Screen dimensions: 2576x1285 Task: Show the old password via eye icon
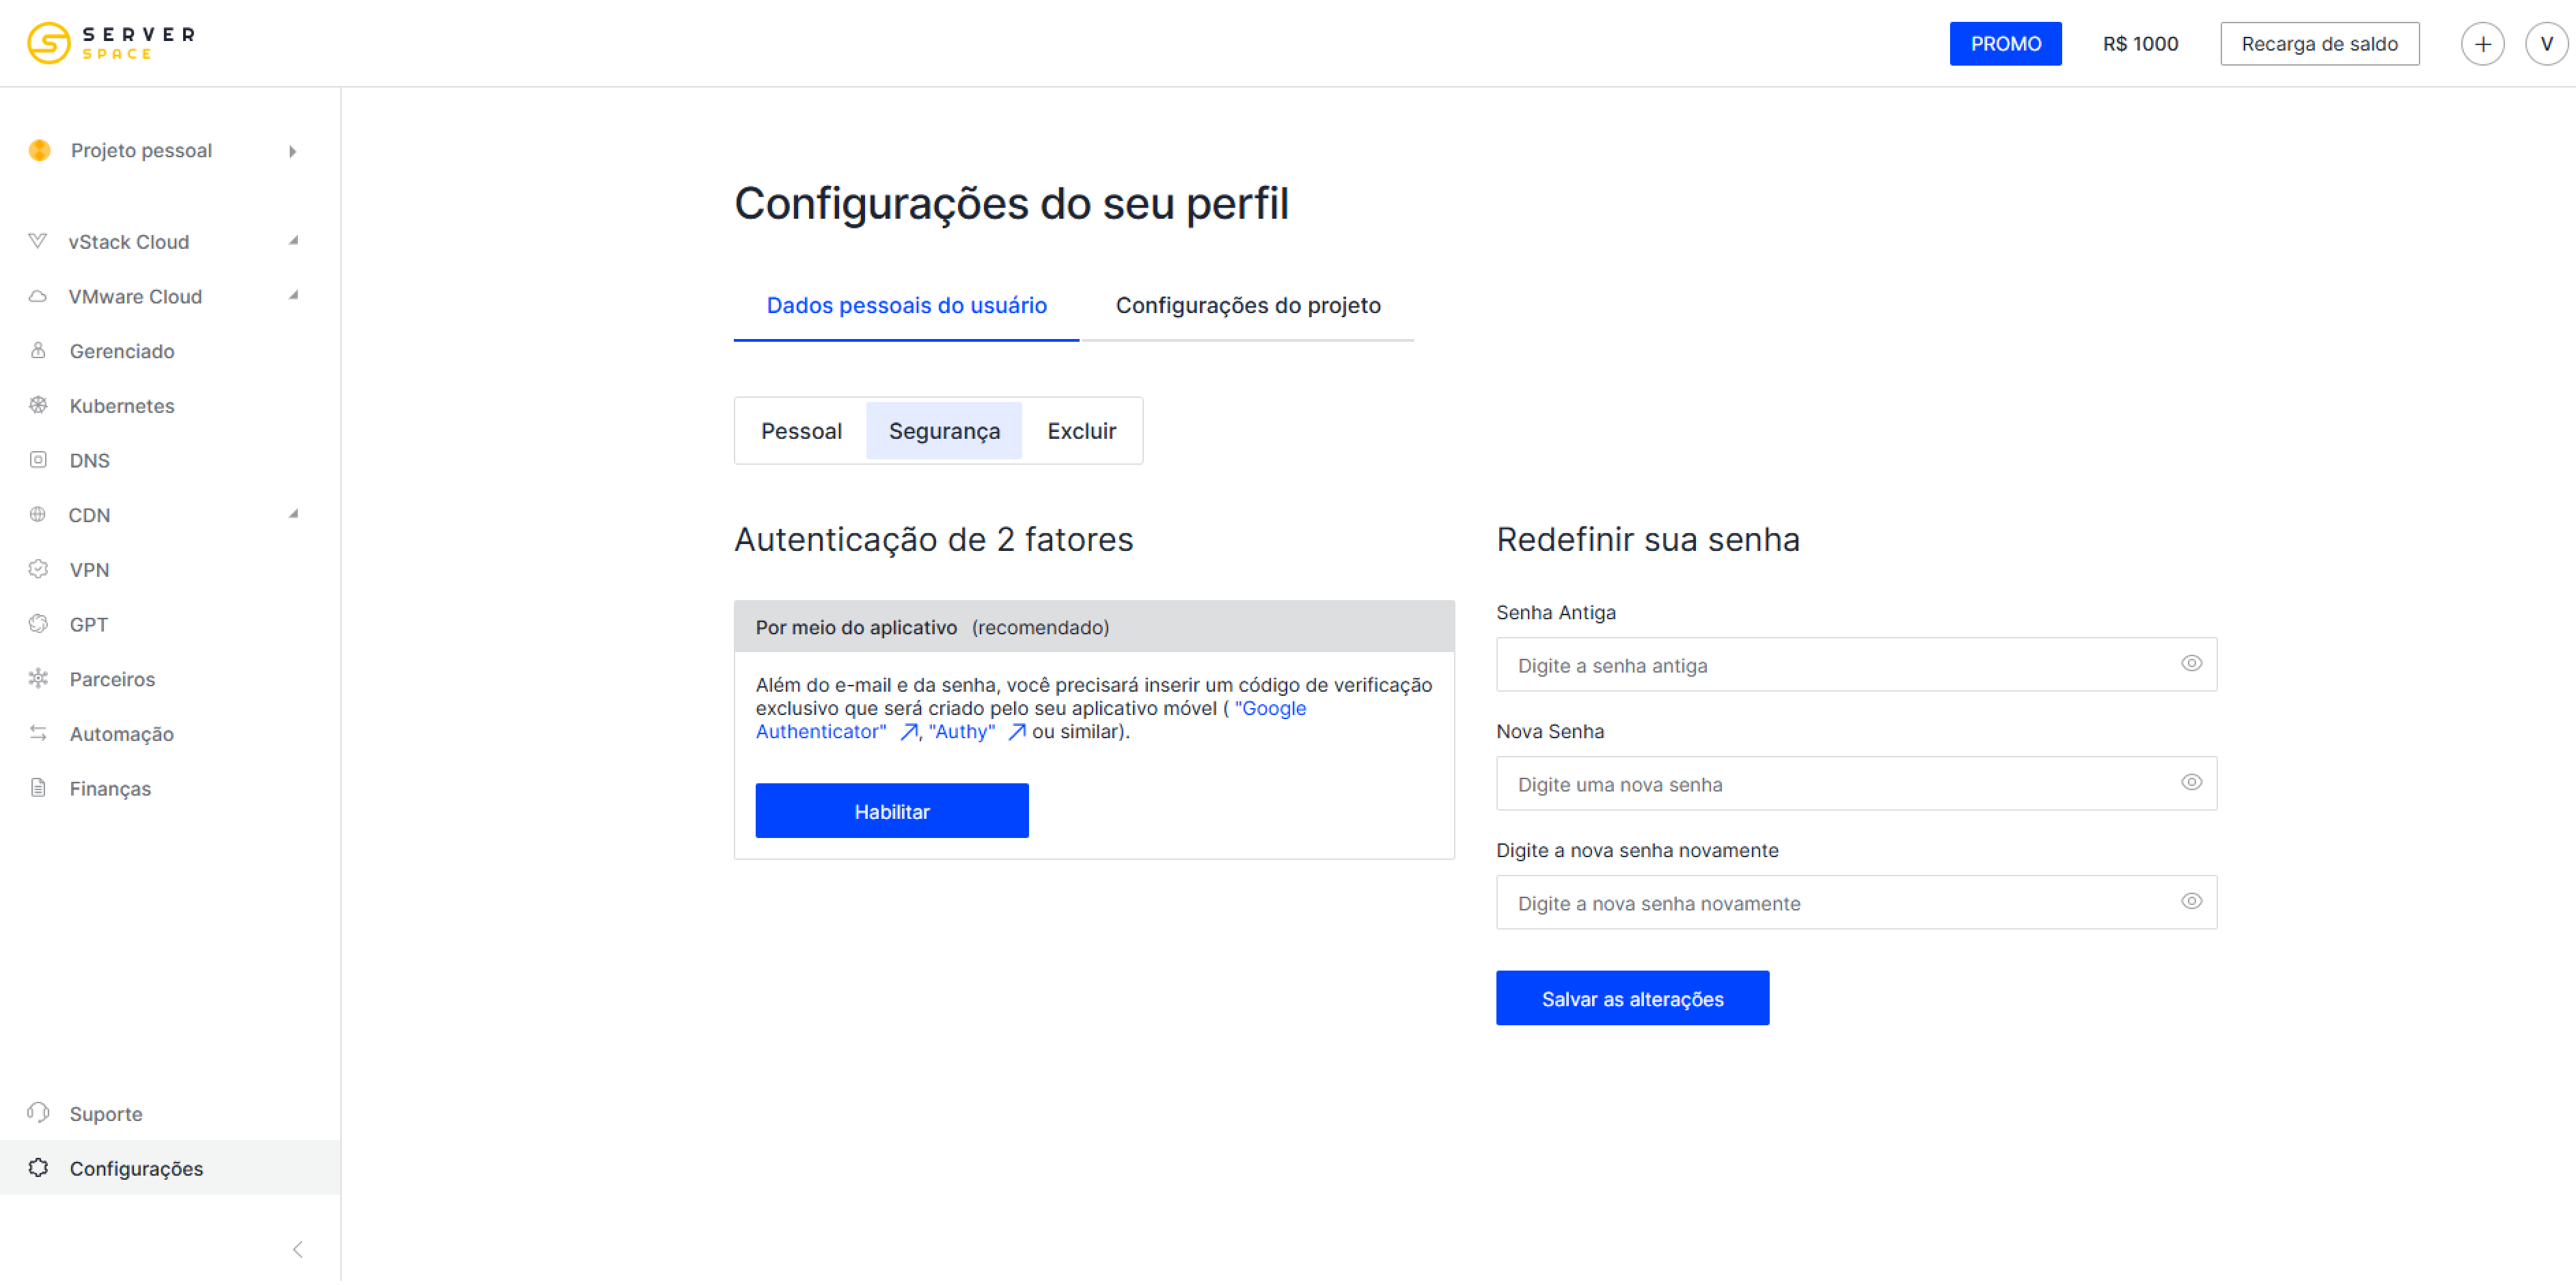pos(2191,664)
